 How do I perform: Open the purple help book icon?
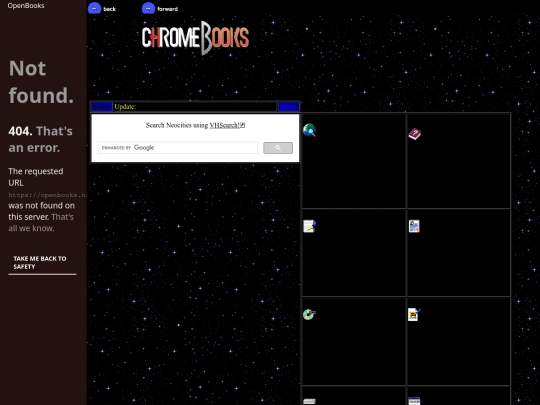click(415, 134)
